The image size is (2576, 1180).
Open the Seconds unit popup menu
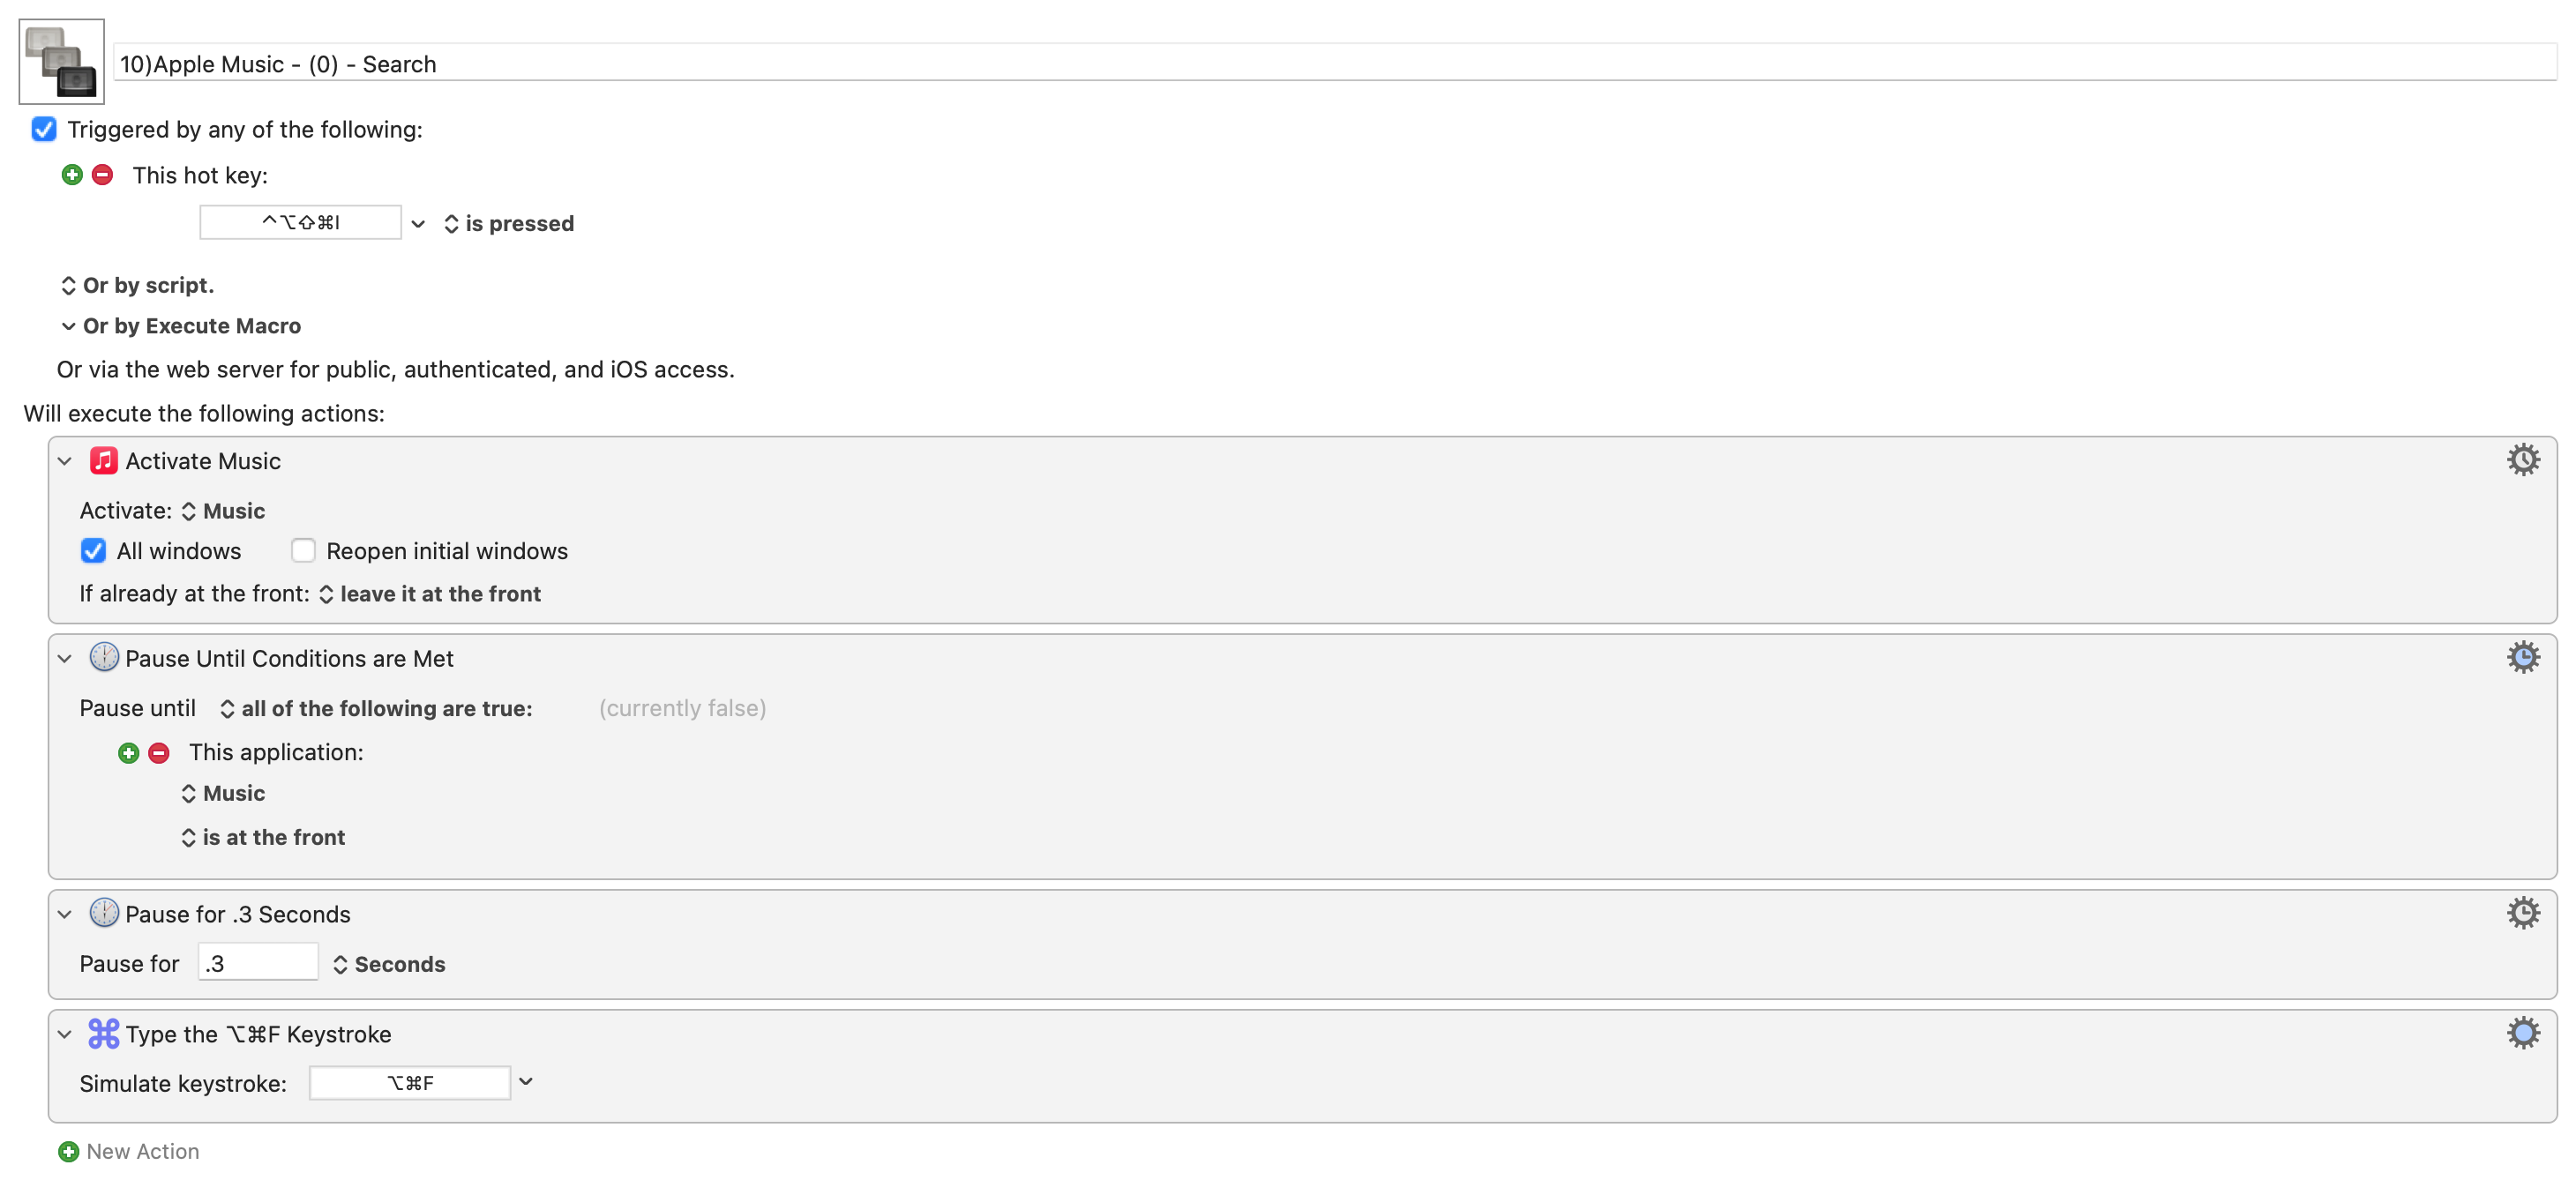(x=389, y=964)
